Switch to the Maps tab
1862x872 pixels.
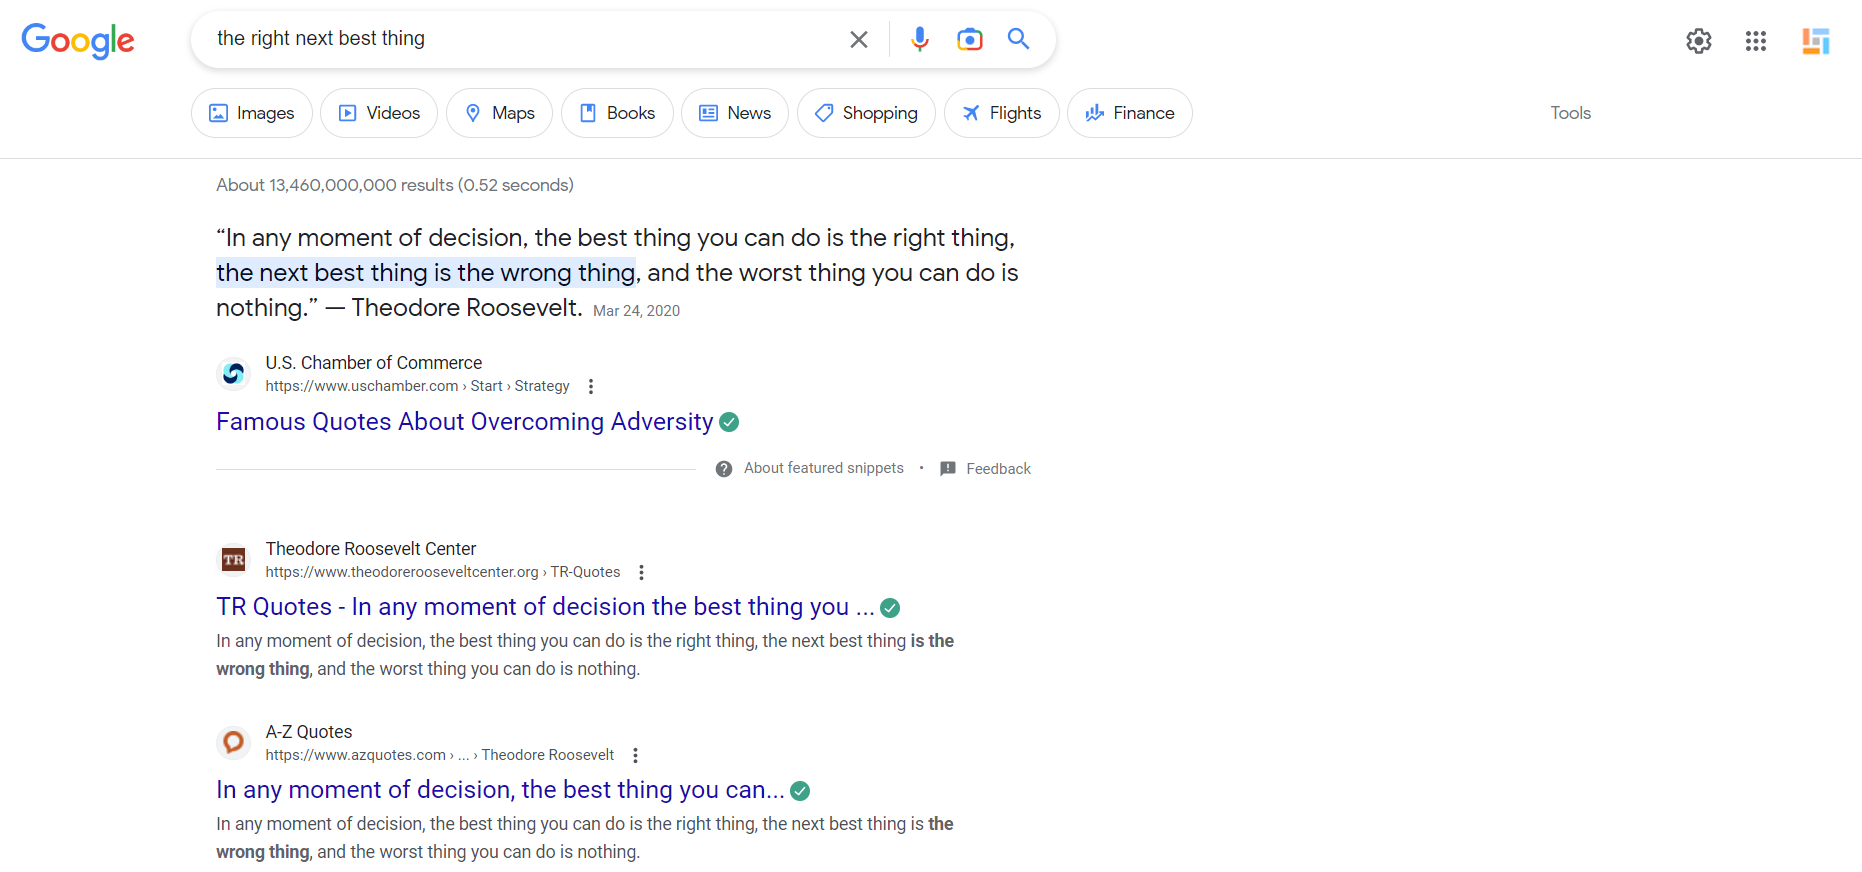click(500, 113)
